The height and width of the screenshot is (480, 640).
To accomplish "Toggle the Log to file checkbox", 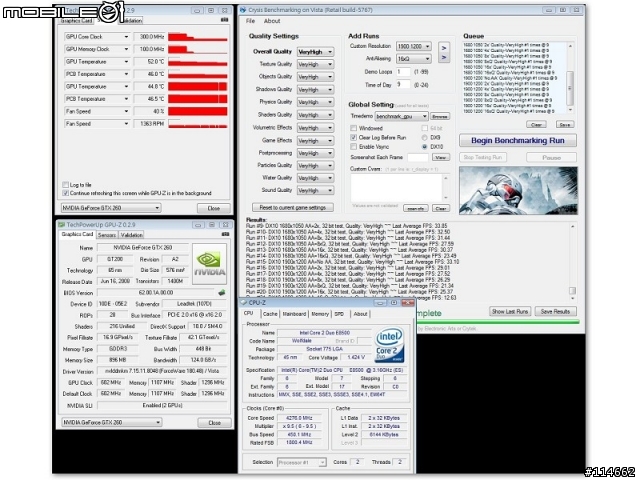I will pyautogui.click(x=65, y=184).
